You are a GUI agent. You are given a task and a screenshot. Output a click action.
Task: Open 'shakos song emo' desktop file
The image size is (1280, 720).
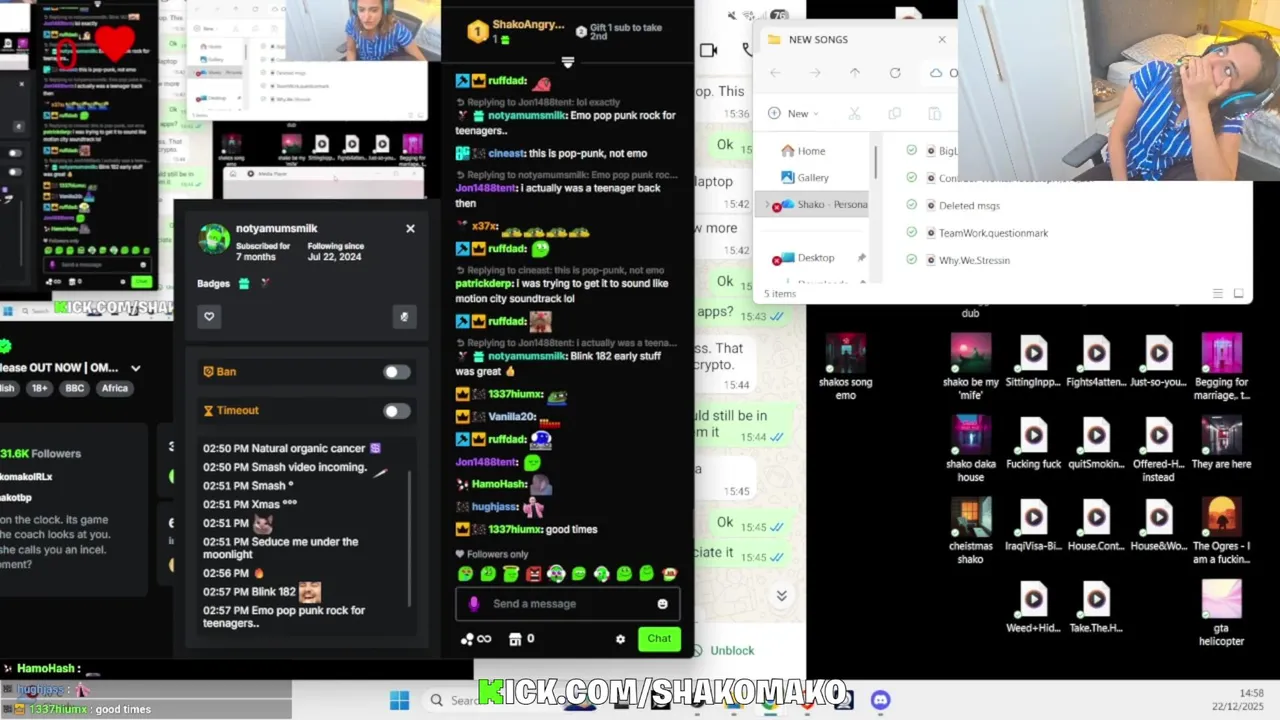[846, 367]
